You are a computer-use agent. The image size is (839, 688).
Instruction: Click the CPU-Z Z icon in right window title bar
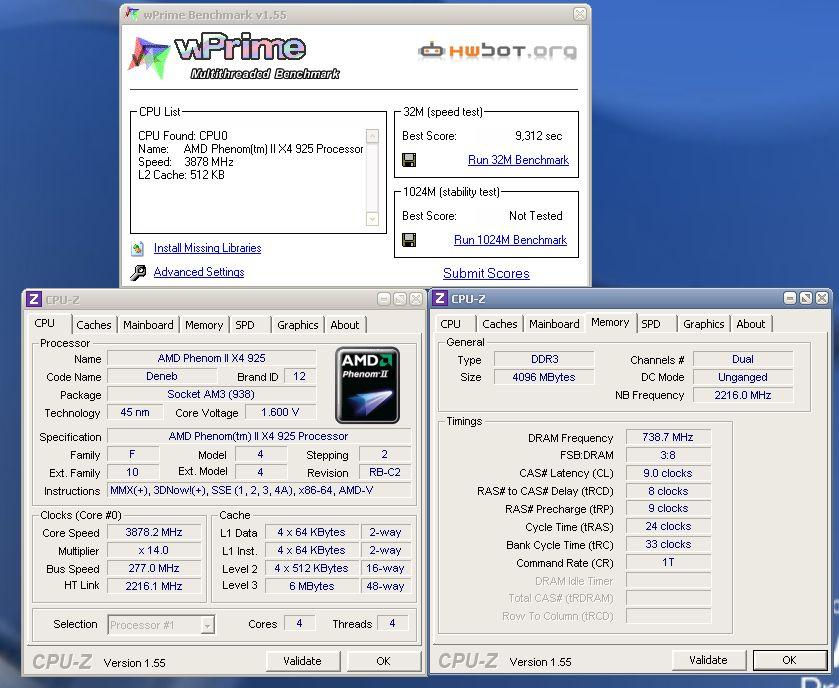pos(440,298)
